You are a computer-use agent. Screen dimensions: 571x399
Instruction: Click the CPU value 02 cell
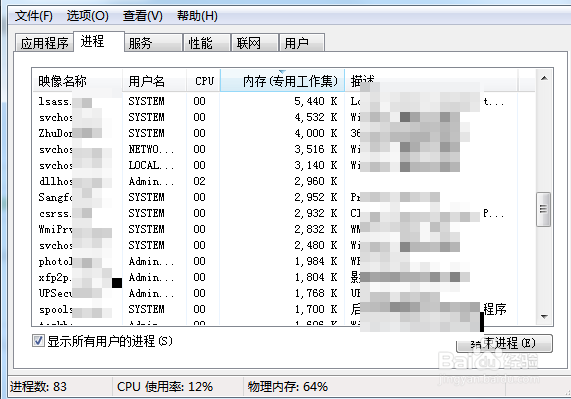[x=200, y=181]
